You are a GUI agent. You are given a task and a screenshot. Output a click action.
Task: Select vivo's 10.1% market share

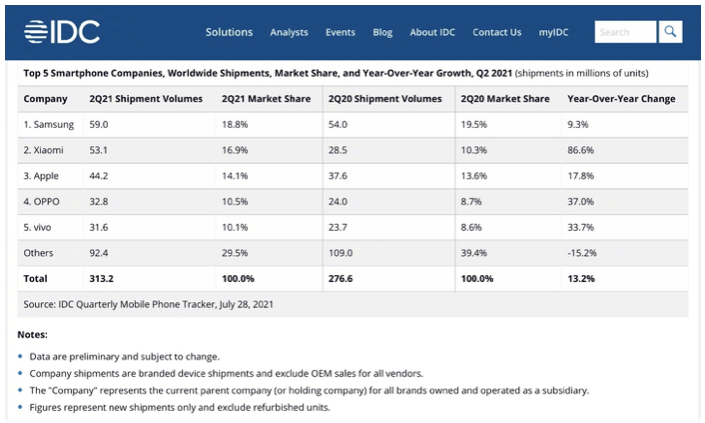click(235, 227)
